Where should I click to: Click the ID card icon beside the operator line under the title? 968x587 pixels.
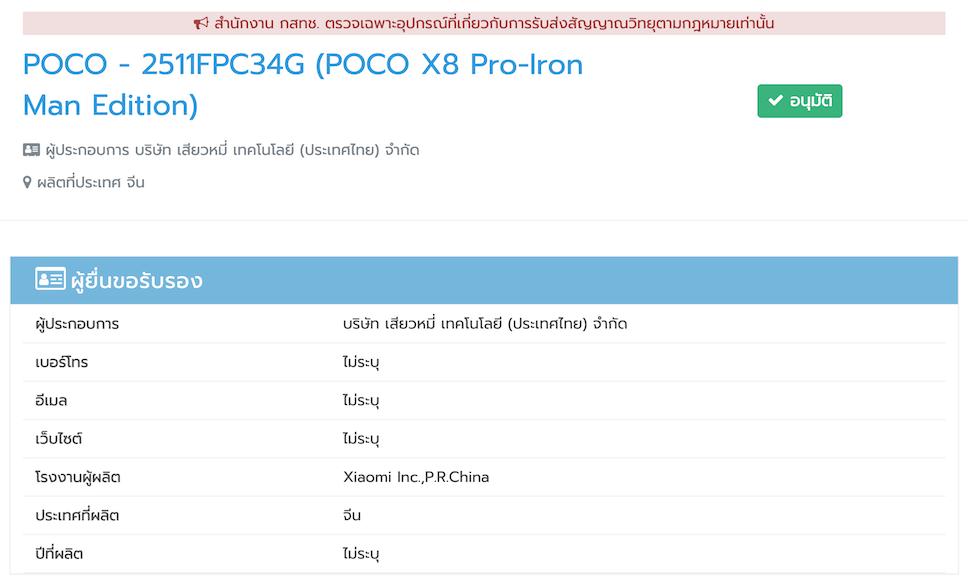click(x=31, y=150)
